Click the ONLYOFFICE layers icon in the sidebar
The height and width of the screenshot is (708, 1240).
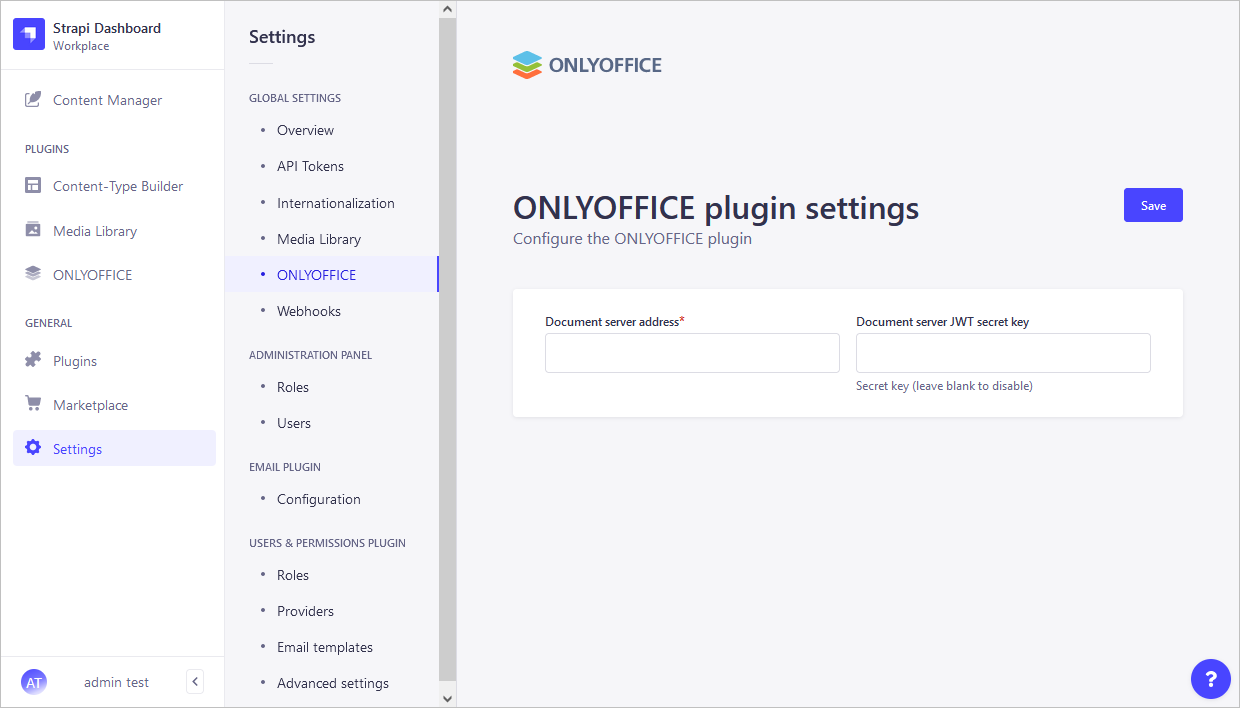(34, 274)
